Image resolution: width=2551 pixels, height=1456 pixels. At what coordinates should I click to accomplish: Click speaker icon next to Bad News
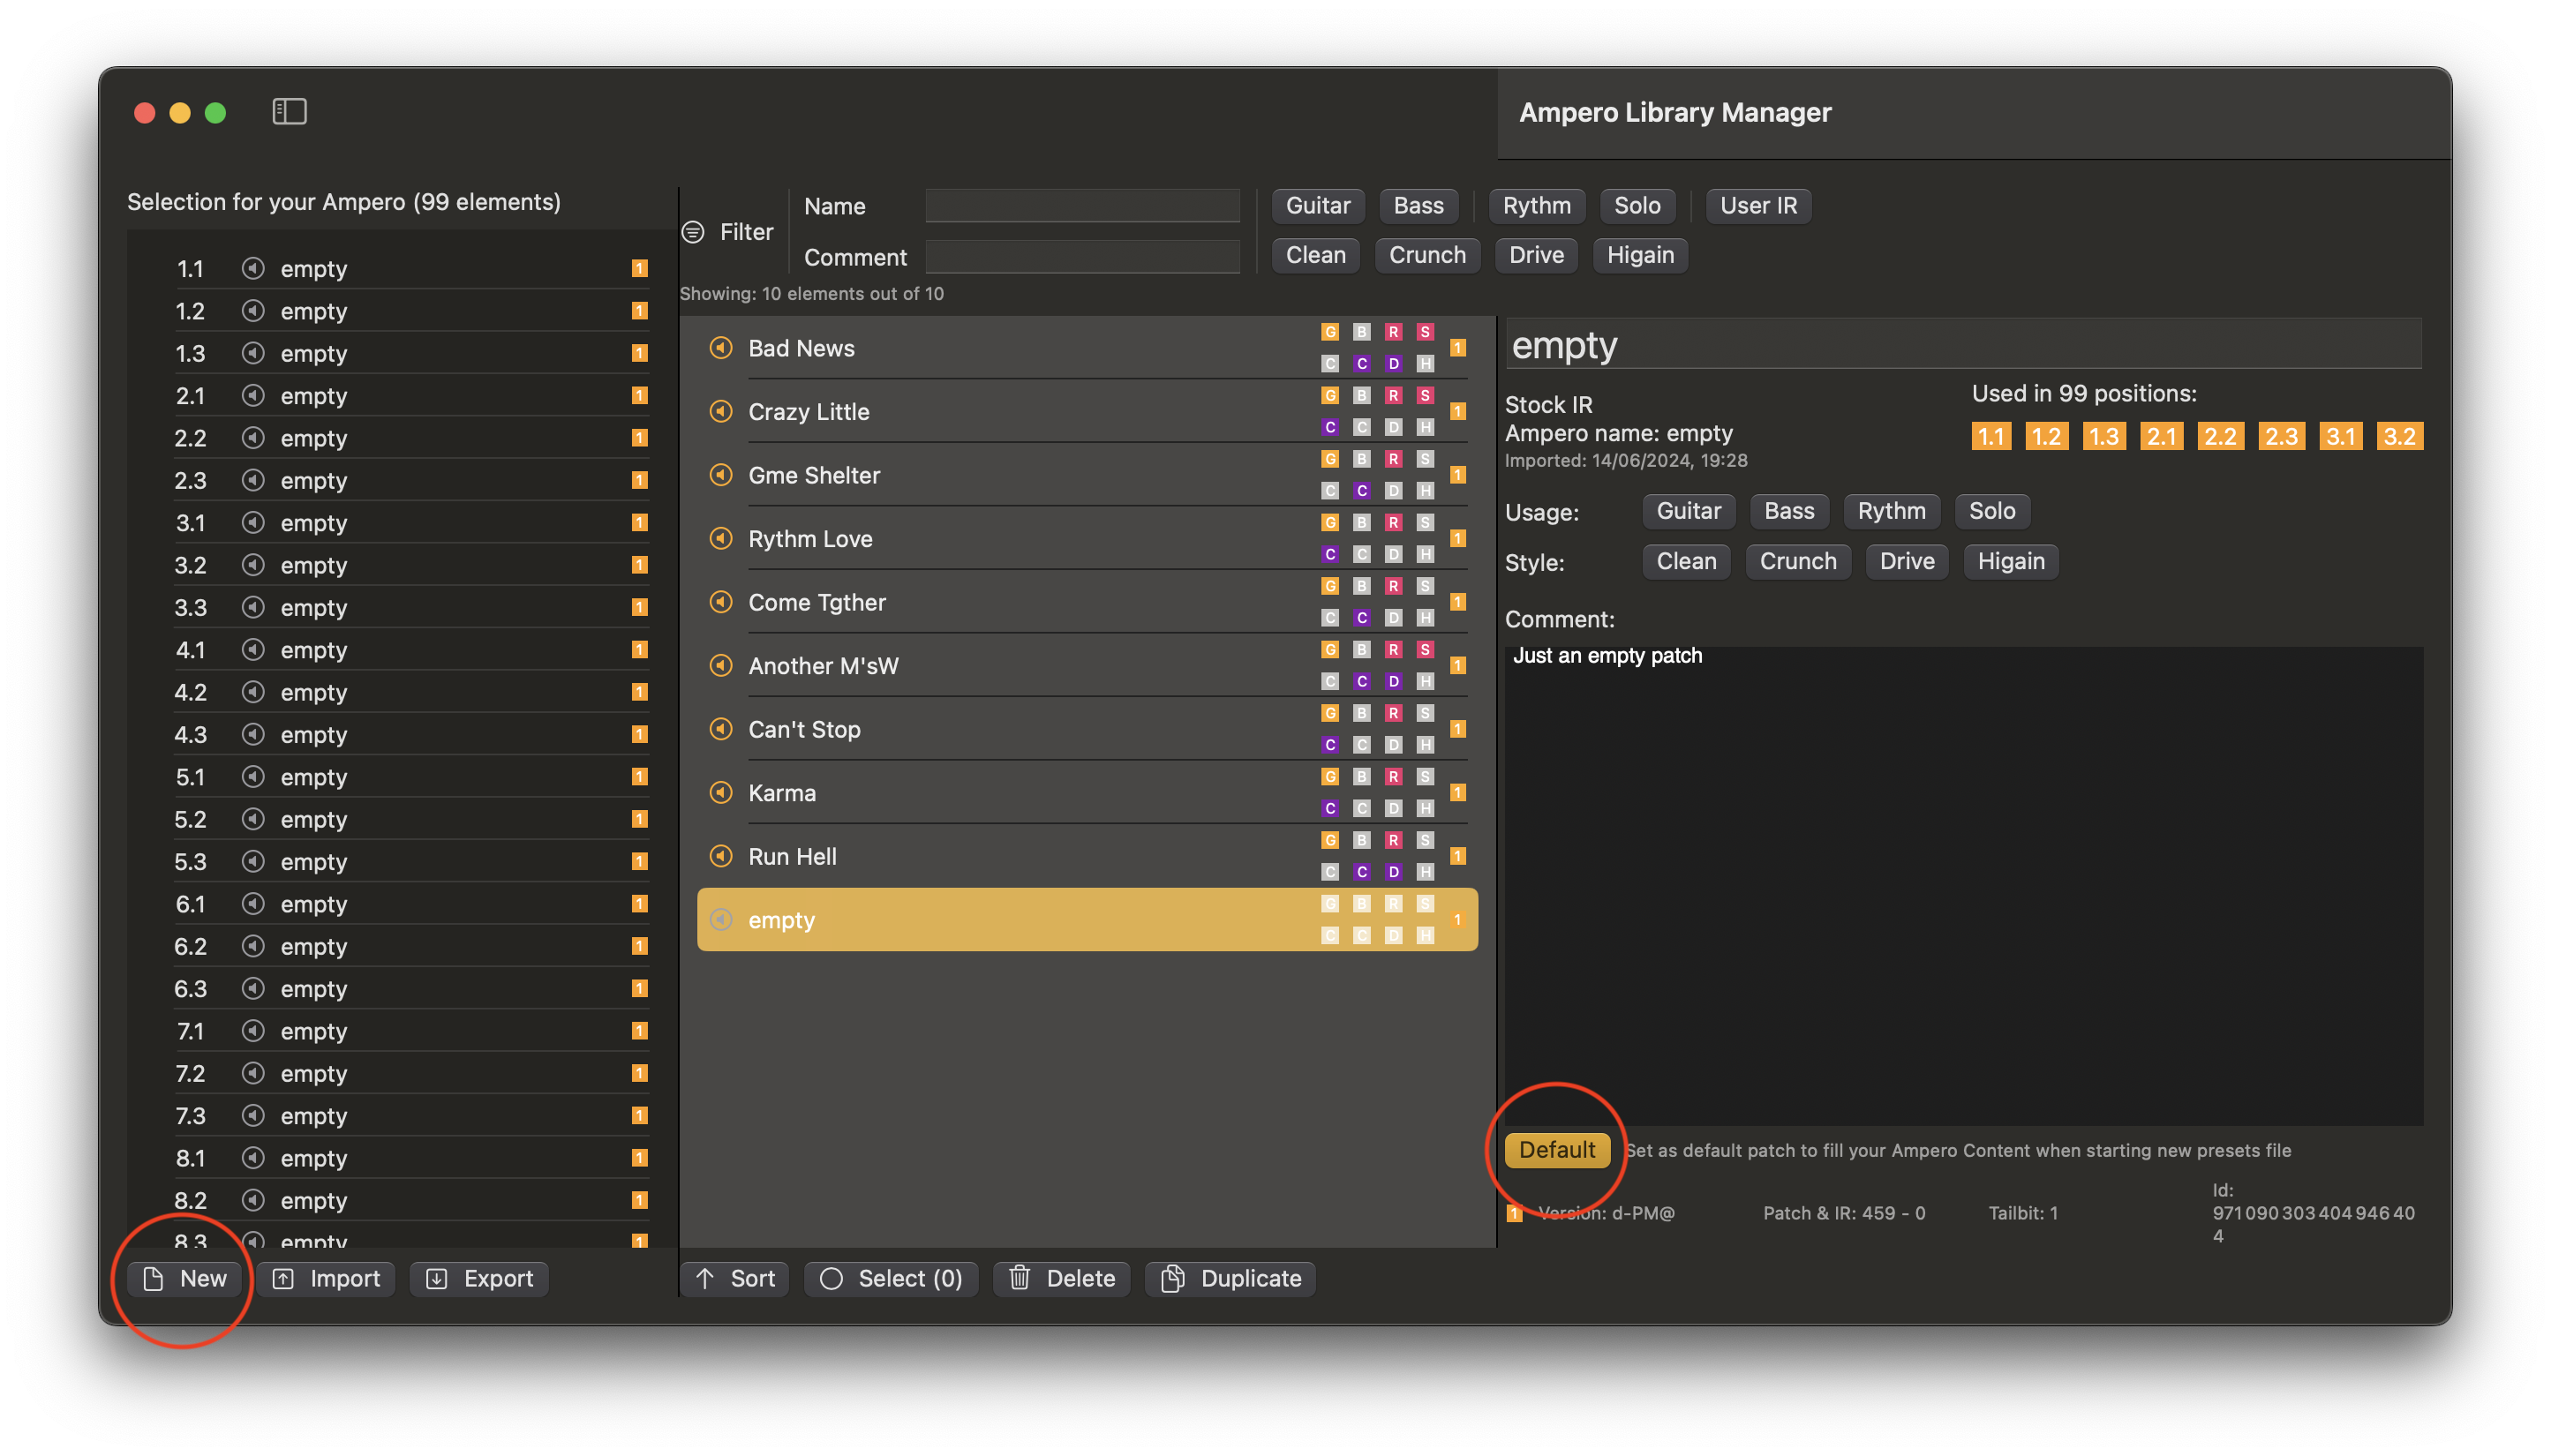720,348
